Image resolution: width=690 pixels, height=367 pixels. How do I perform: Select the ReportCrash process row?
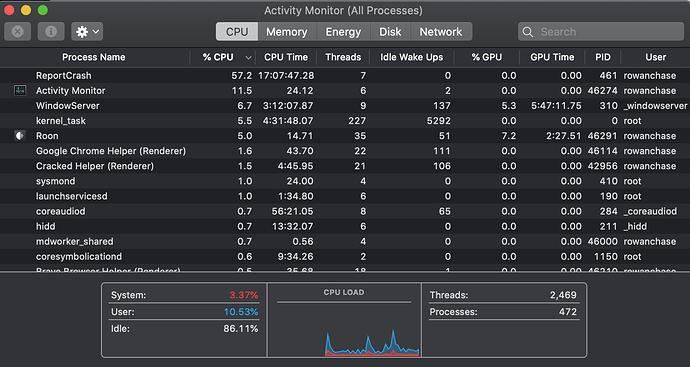pos(345,76)
